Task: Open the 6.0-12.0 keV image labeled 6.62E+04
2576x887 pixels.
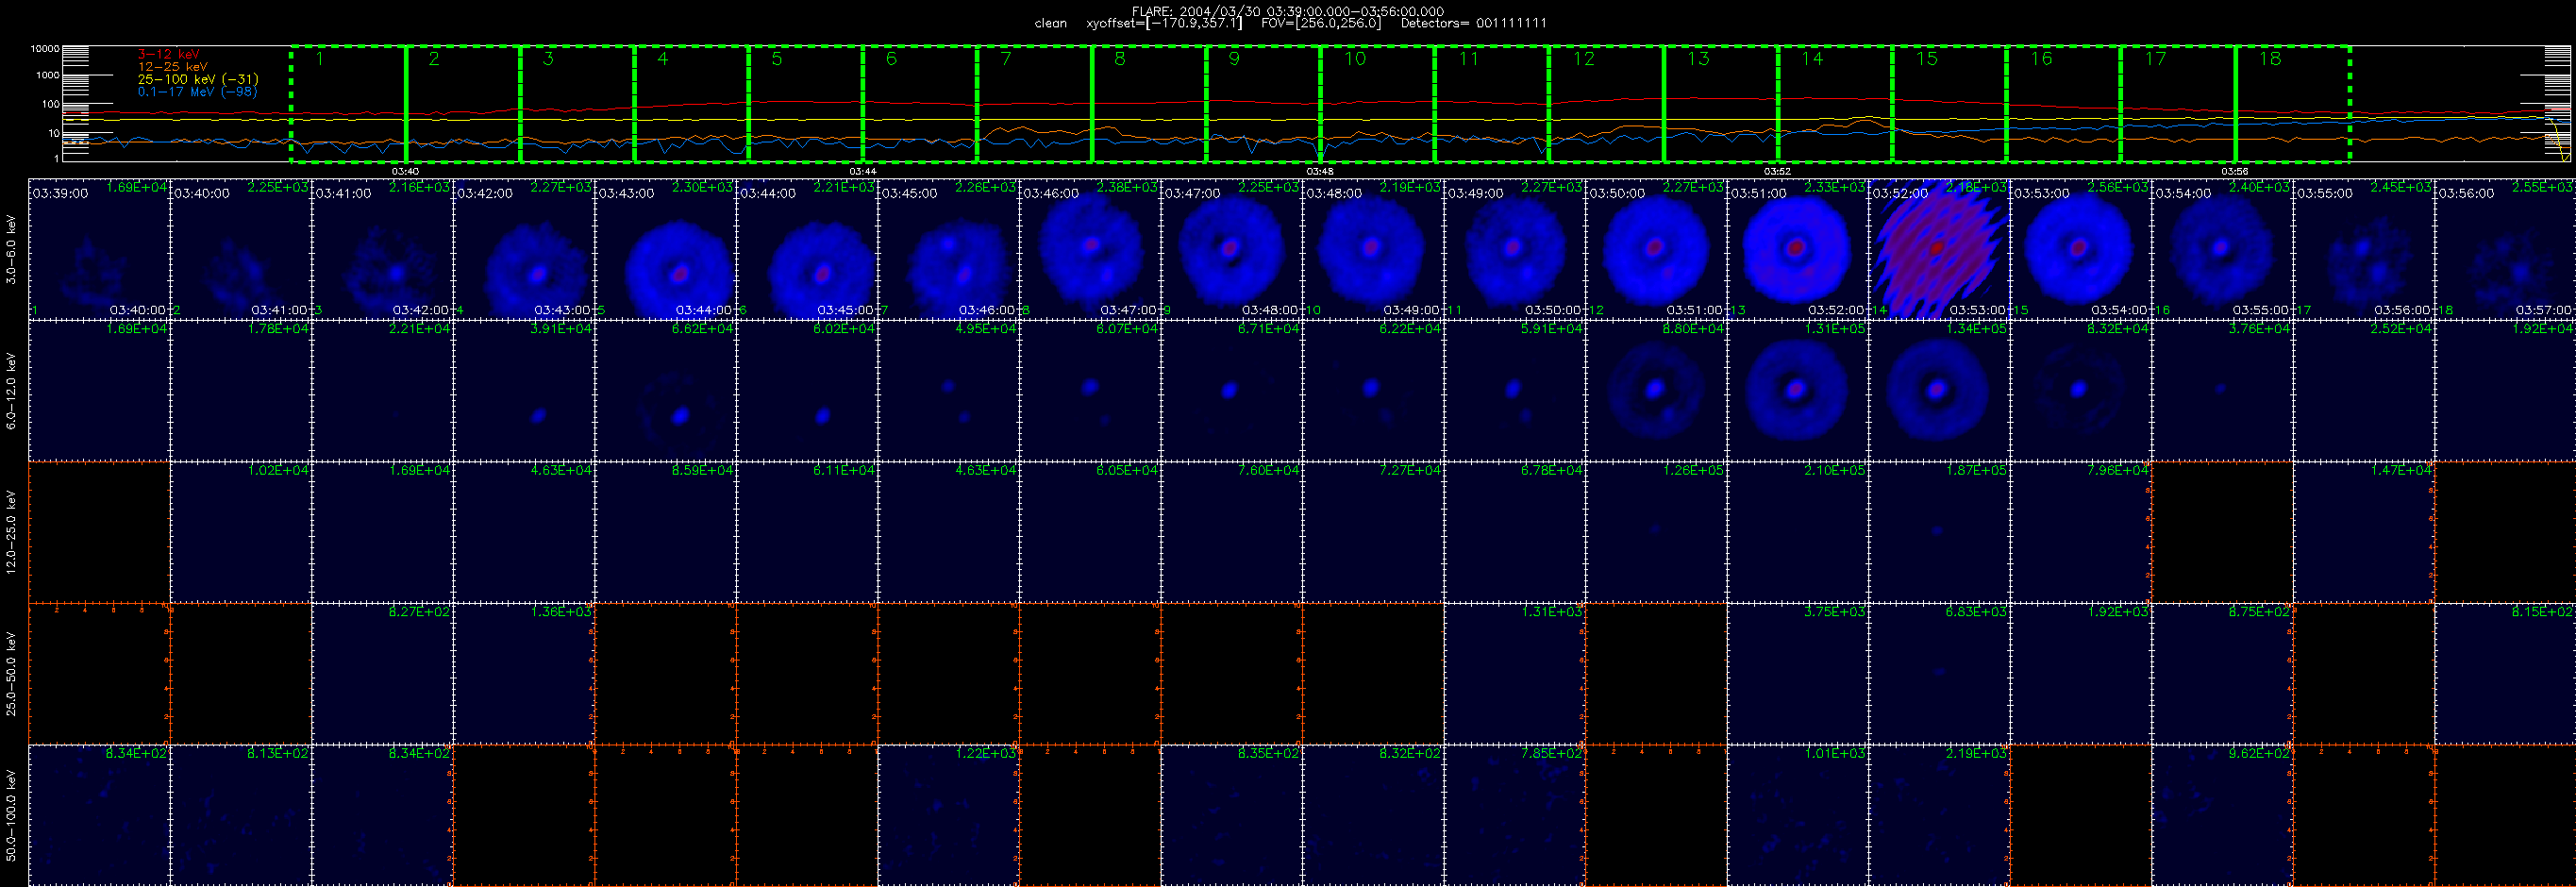Action: pos(665,391)
